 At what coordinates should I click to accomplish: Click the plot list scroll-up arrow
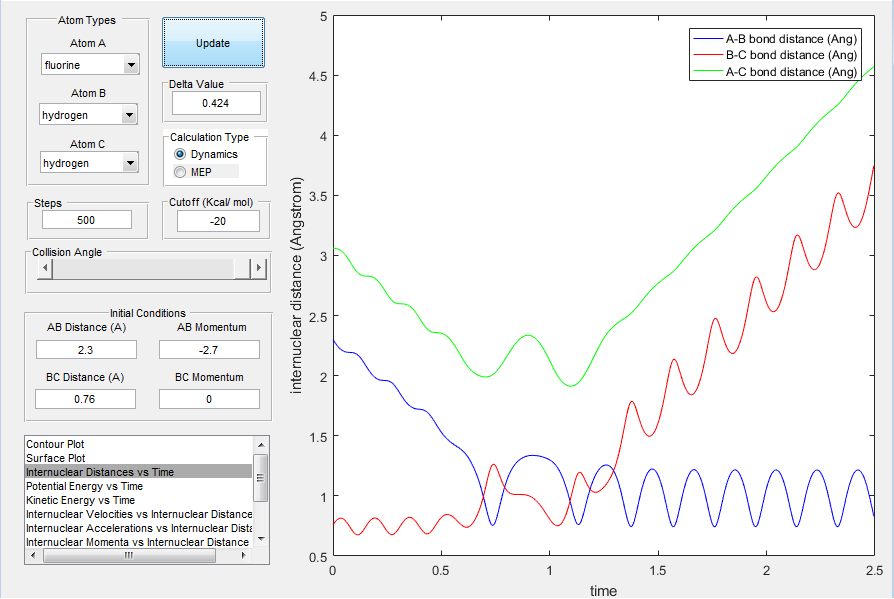point(261,445)
